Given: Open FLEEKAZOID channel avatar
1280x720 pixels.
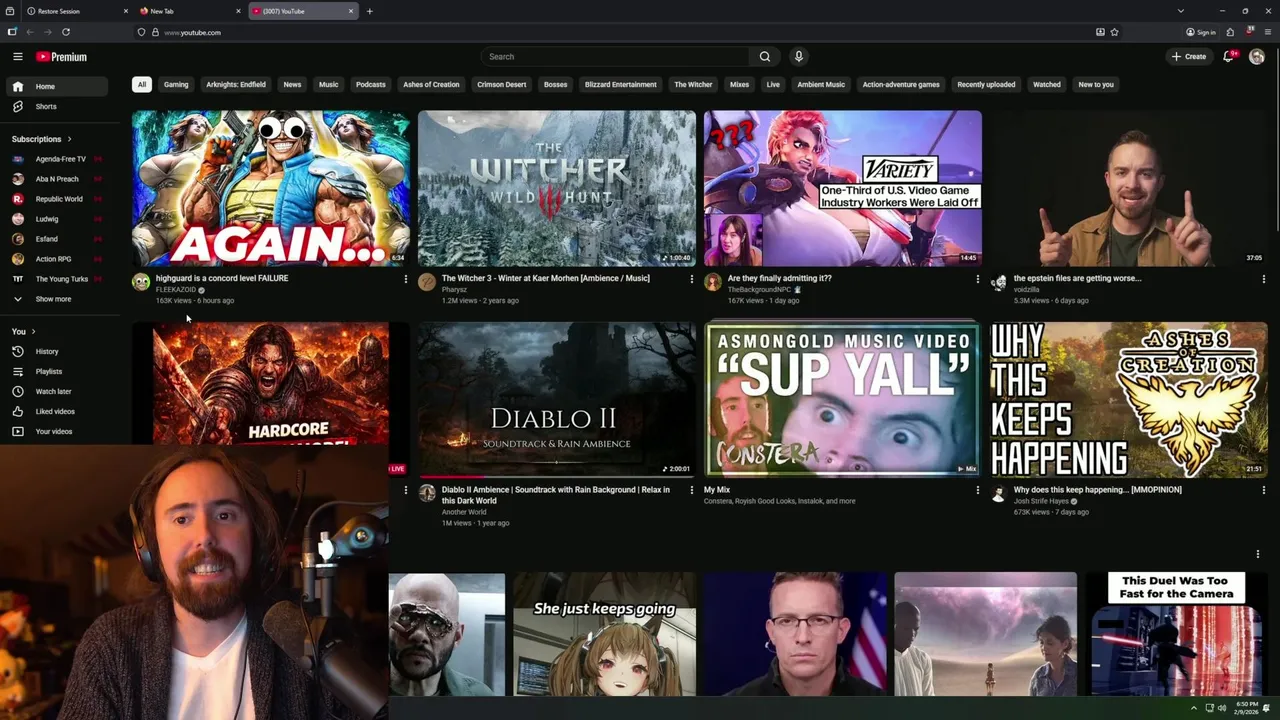Looking at the screenshot, I should tap(141, 282).
